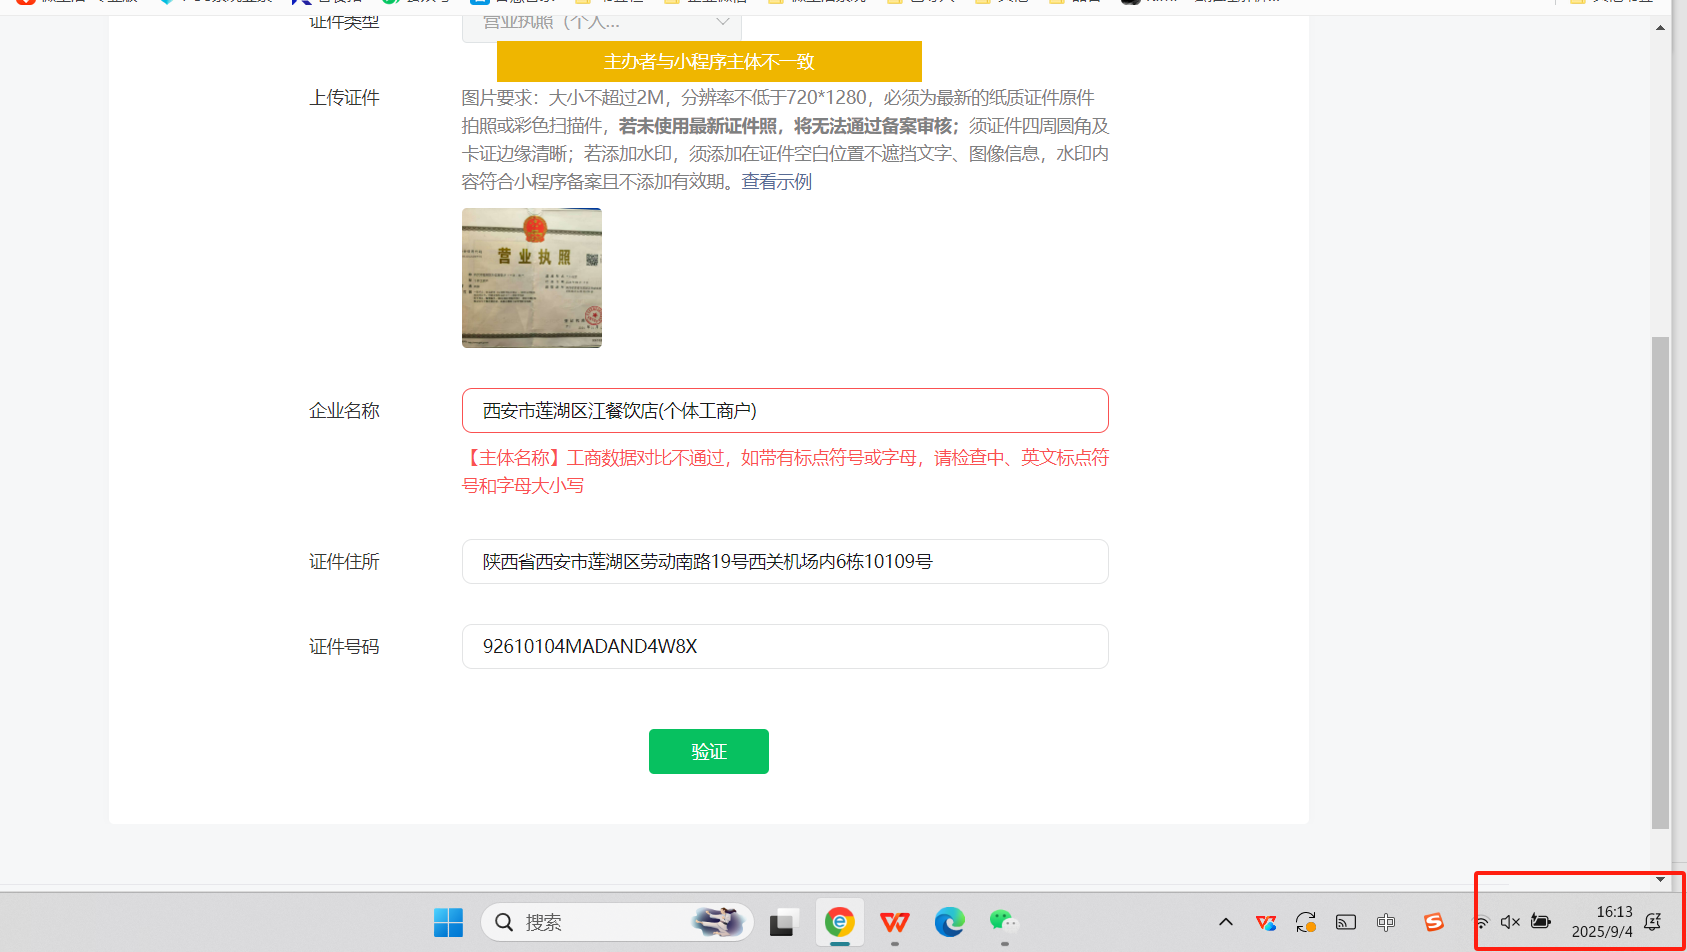This screenshot has height=952, width=1687.
Task: Preview the uploaded 营业执照 thumbnail
Action: click(x=532, y=278)
